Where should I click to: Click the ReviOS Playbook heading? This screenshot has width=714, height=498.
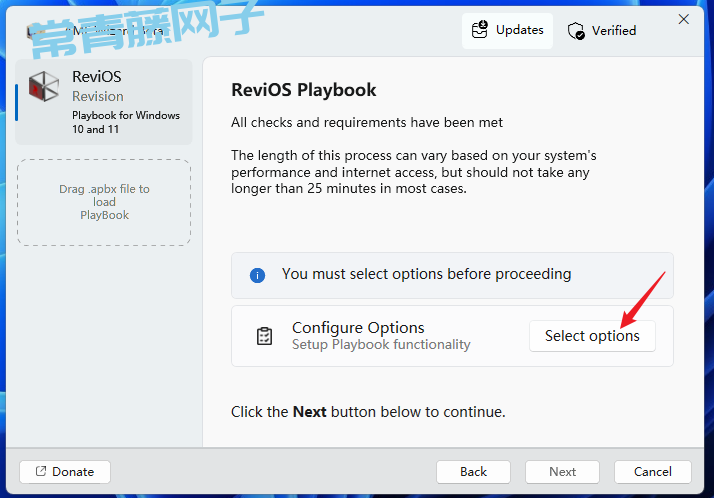tap(303, 89)
